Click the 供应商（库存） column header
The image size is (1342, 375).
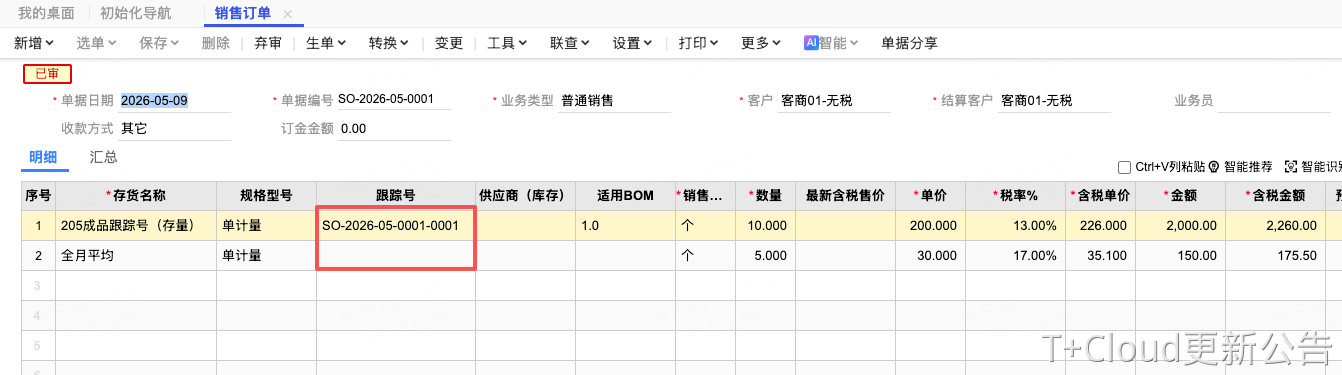526,196
